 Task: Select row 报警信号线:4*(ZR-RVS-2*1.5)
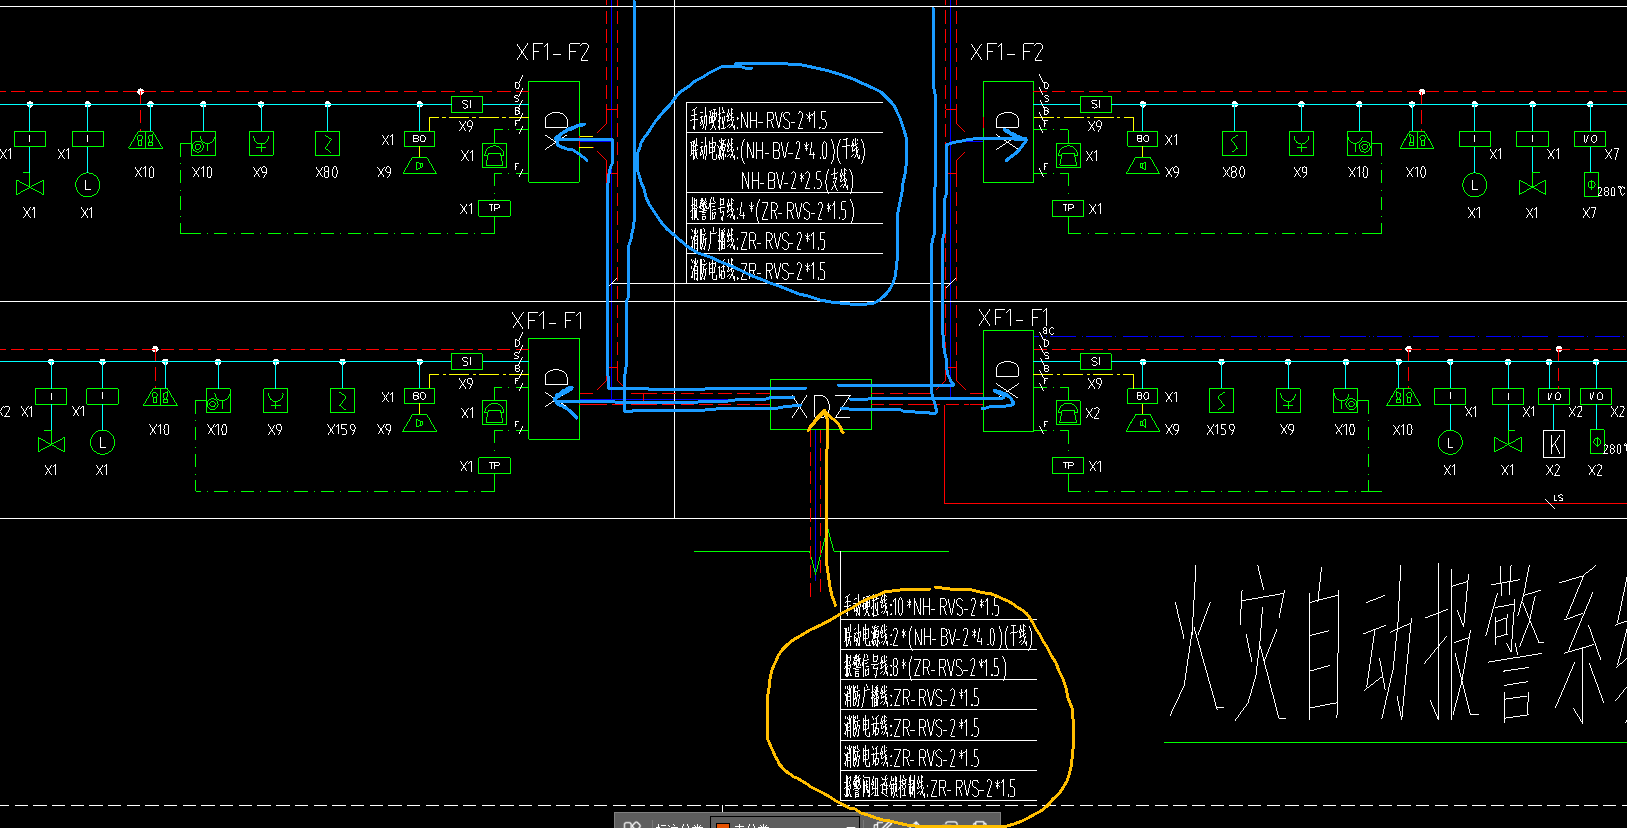point(771,210)
